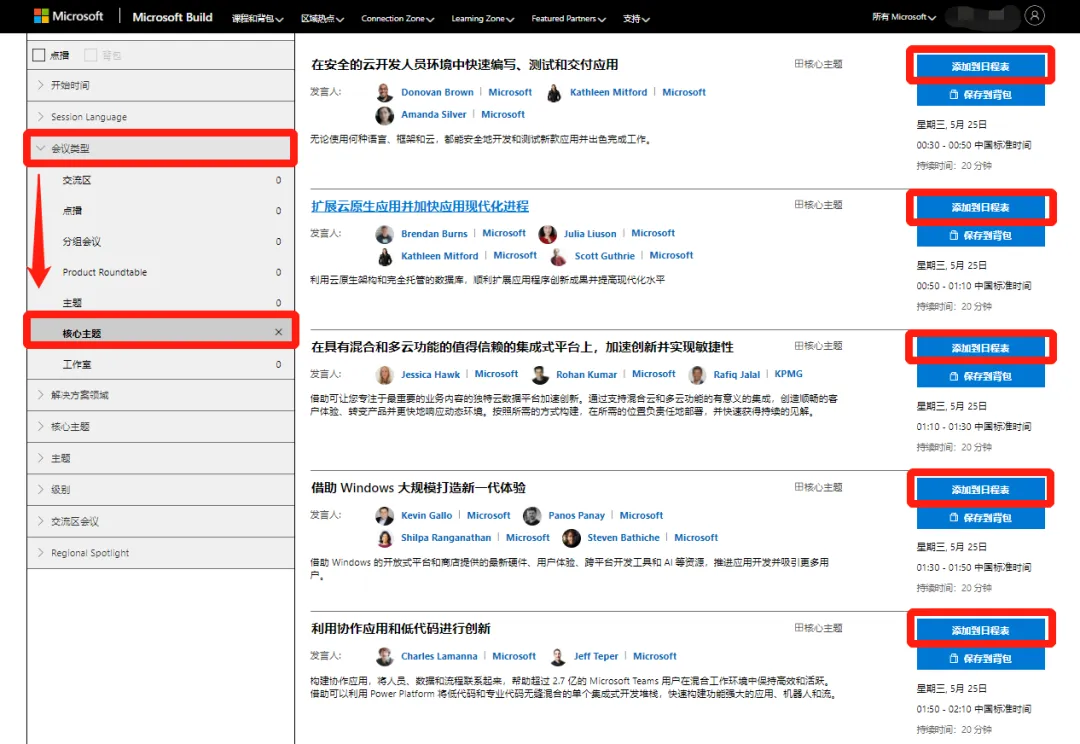Click Rafiq Jalal's avatar photo

pyautogui.click(x=697, y=375)
